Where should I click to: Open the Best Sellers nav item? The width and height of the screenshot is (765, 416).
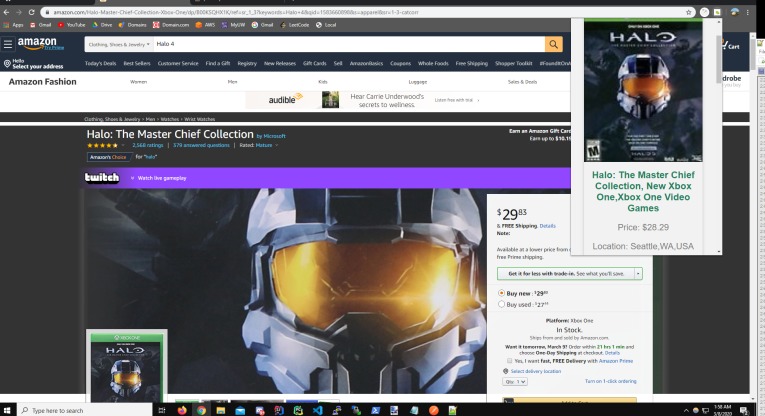pos(137,63)
